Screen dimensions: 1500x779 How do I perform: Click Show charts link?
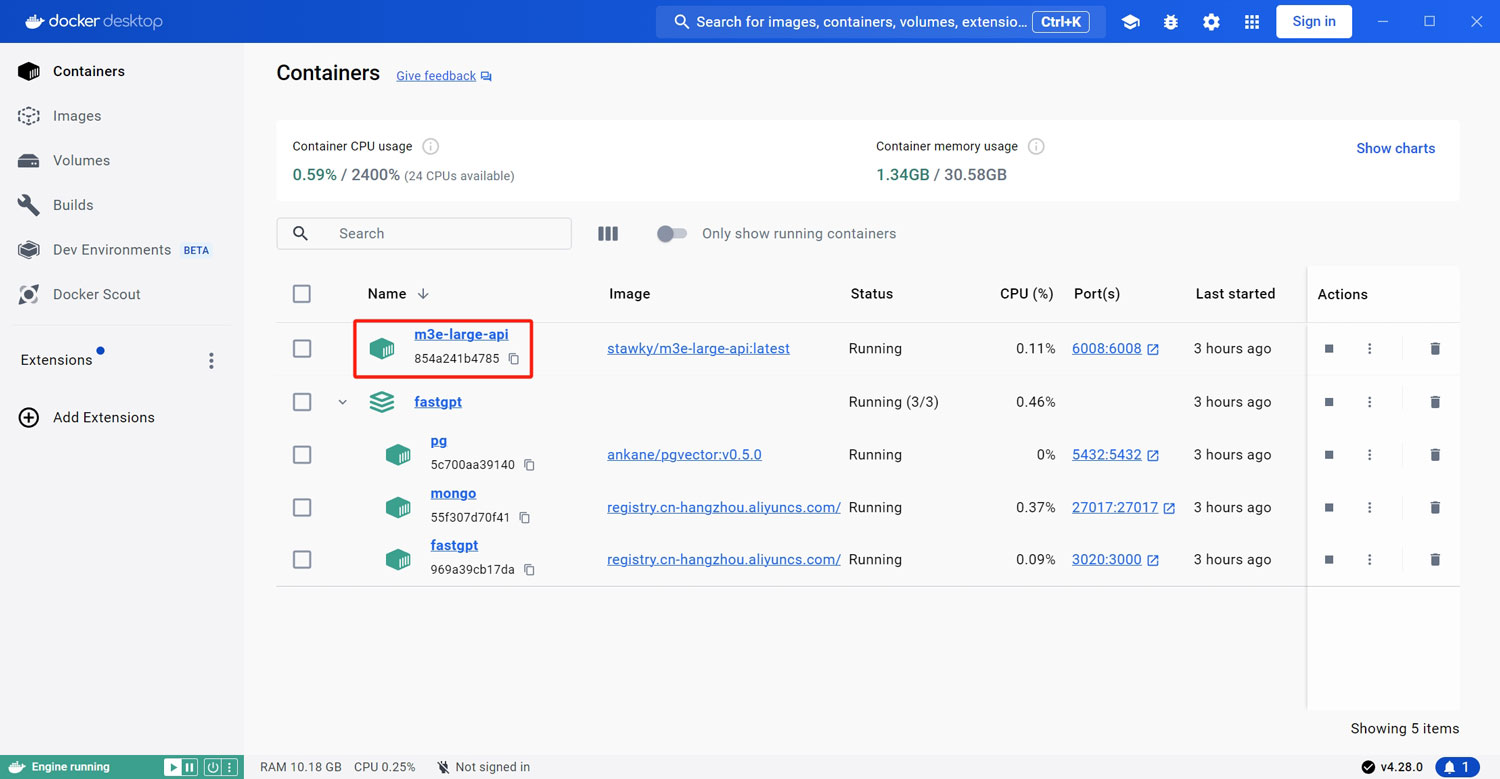(1395, 148)
